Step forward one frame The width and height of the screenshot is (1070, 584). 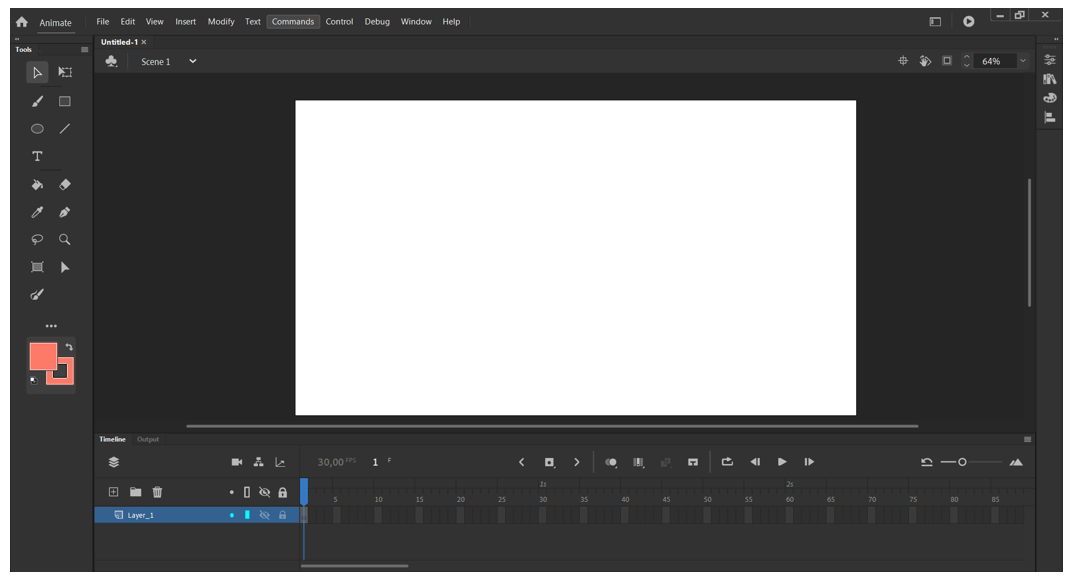pos(809,462)
